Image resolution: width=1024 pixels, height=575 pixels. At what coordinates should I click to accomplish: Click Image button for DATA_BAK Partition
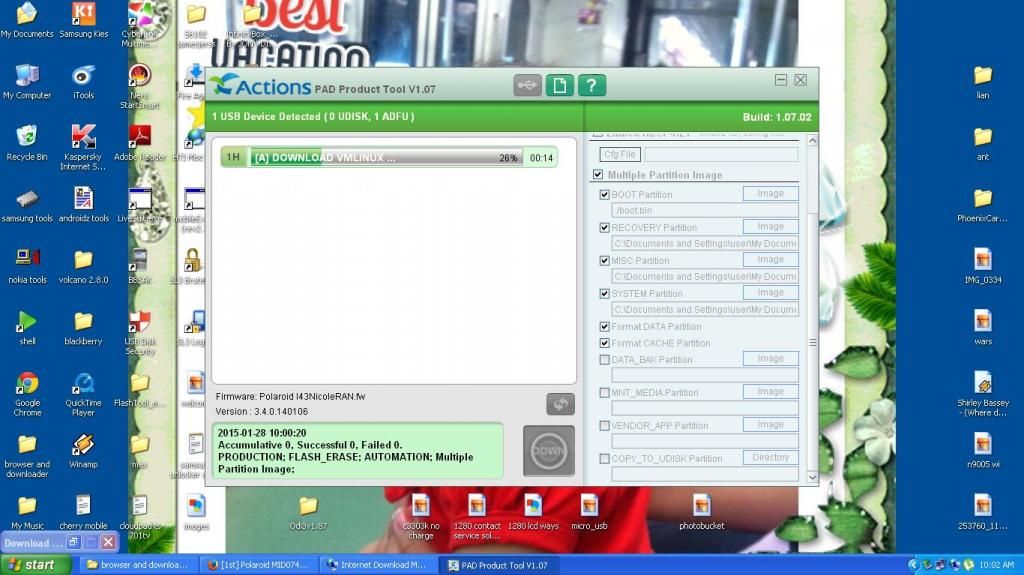point(771,359)
